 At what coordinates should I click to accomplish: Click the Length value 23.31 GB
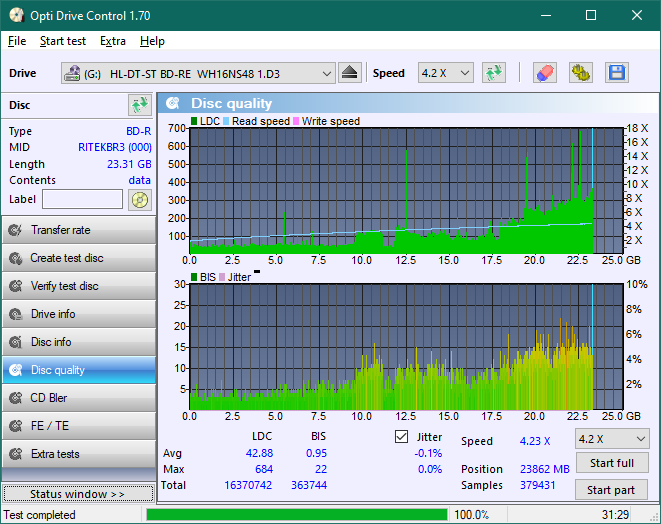click(x=129, y=164)
